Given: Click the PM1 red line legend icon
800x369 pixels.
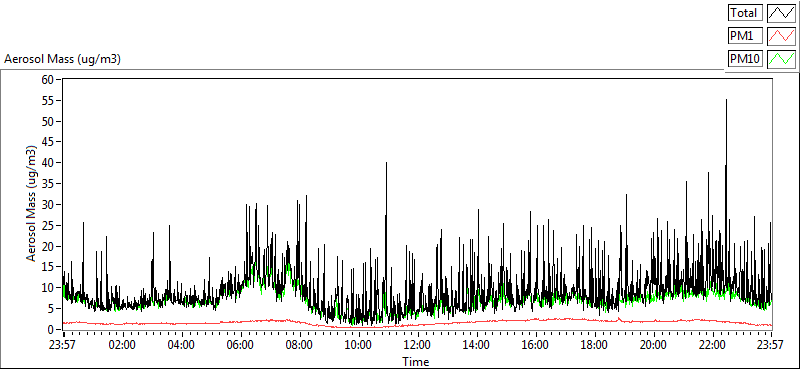Looking at the screenshot, I should click(781, 36).
